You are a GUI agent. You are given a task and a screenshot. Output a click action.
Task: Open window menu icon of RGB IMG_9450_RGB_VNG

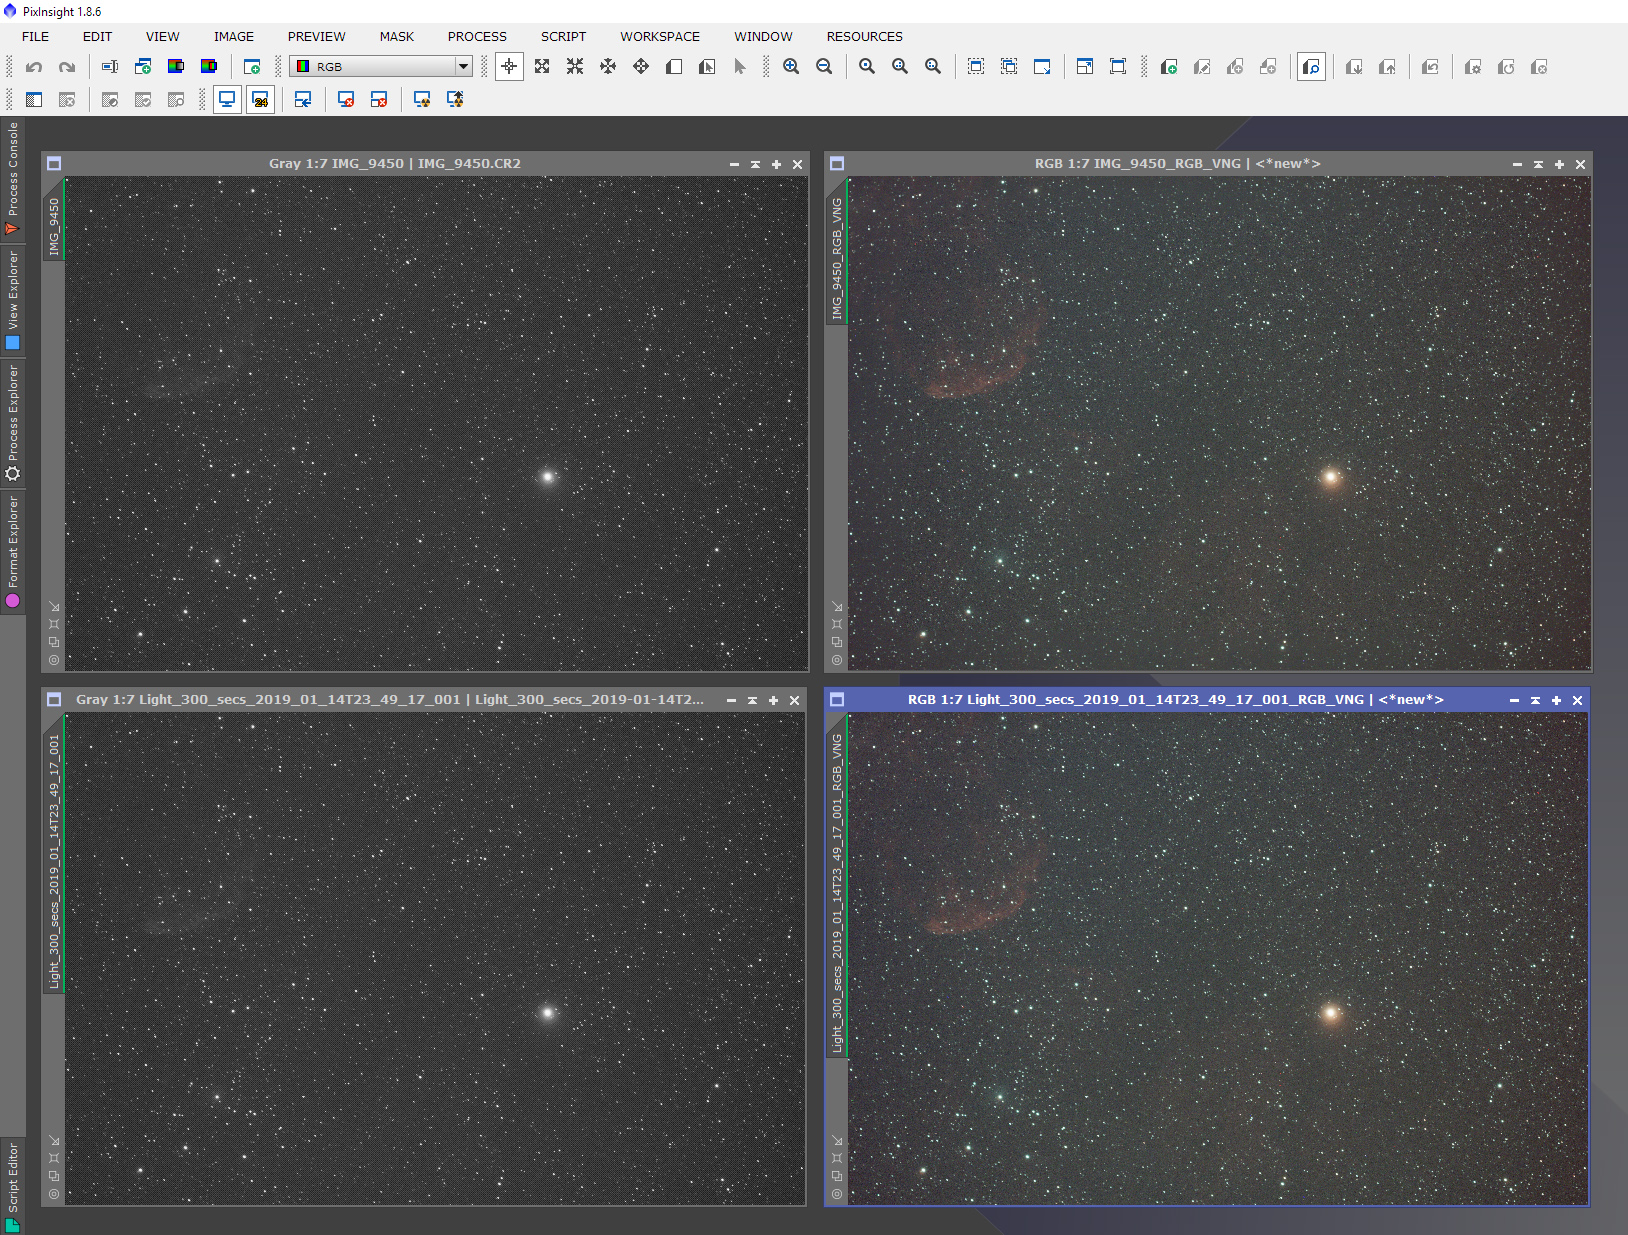837,164
